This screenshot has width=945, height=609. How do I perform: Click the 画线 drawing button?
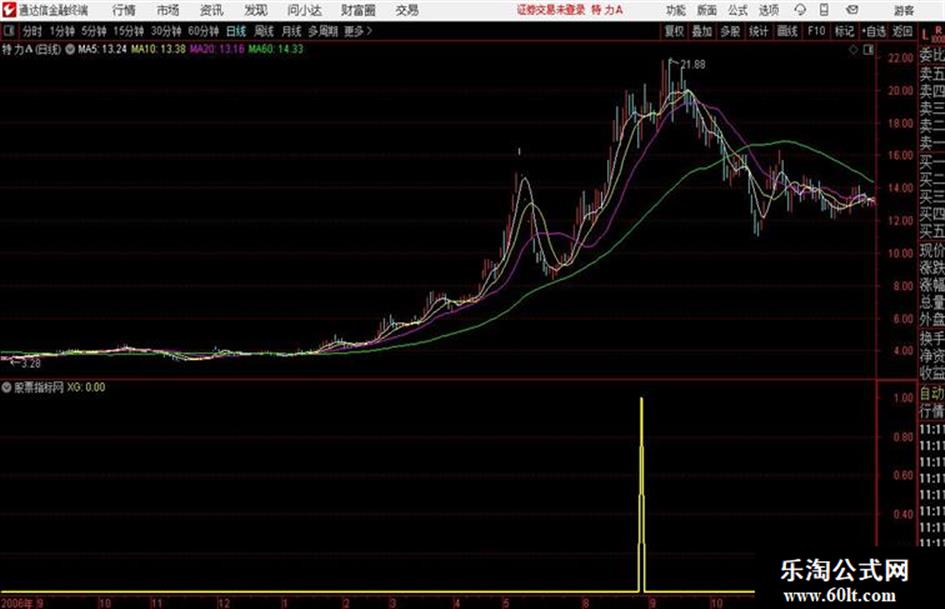pos(787,31)
